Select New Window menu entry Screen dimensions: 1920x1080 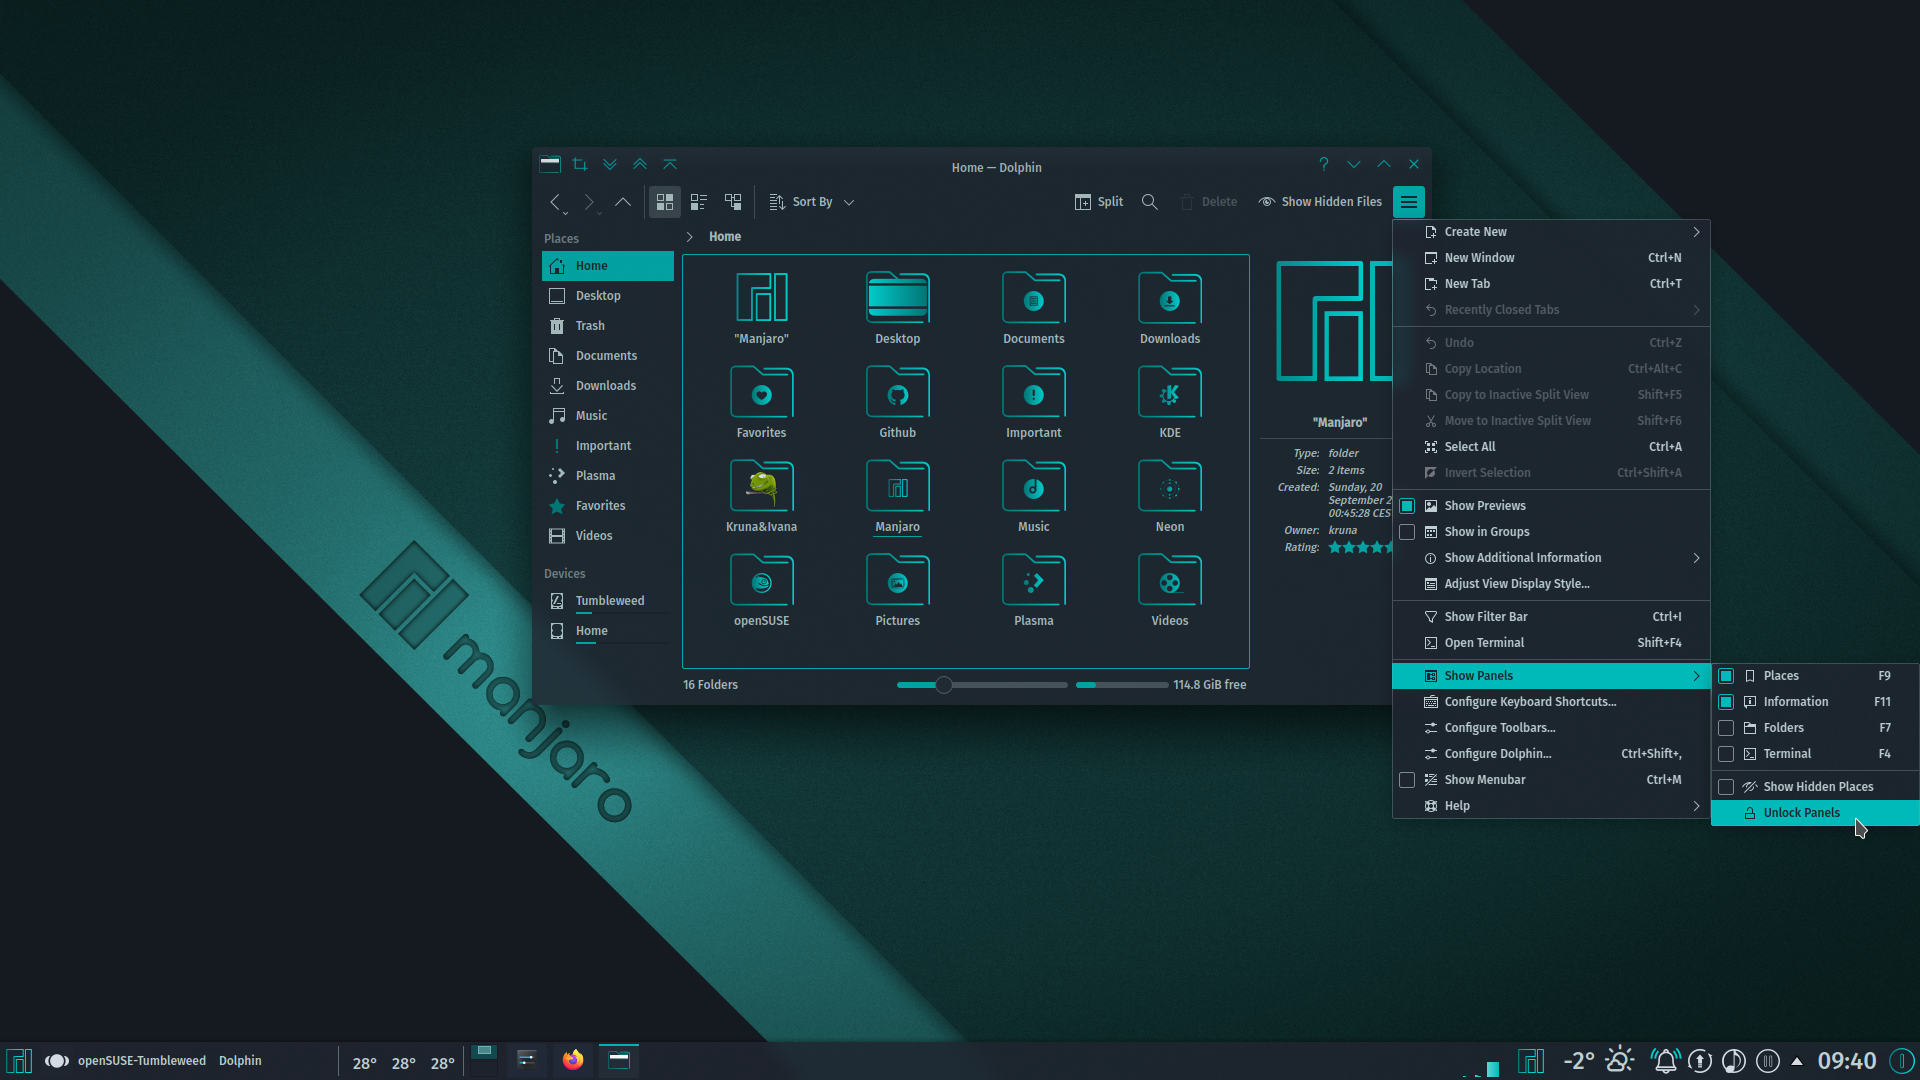tap(1551, 258)
